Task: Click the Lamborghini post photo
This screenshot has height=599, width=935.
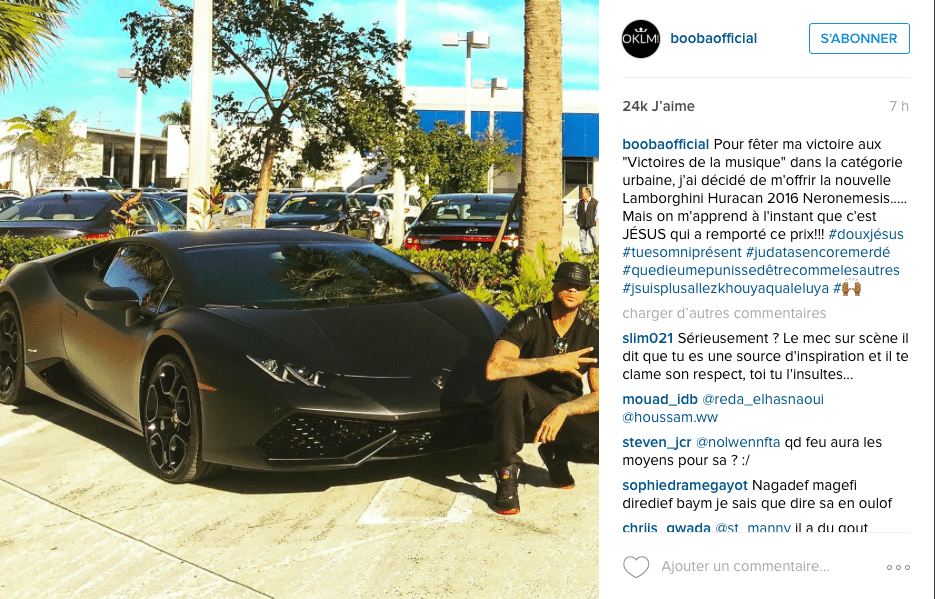Action: (x=299, y=299)
